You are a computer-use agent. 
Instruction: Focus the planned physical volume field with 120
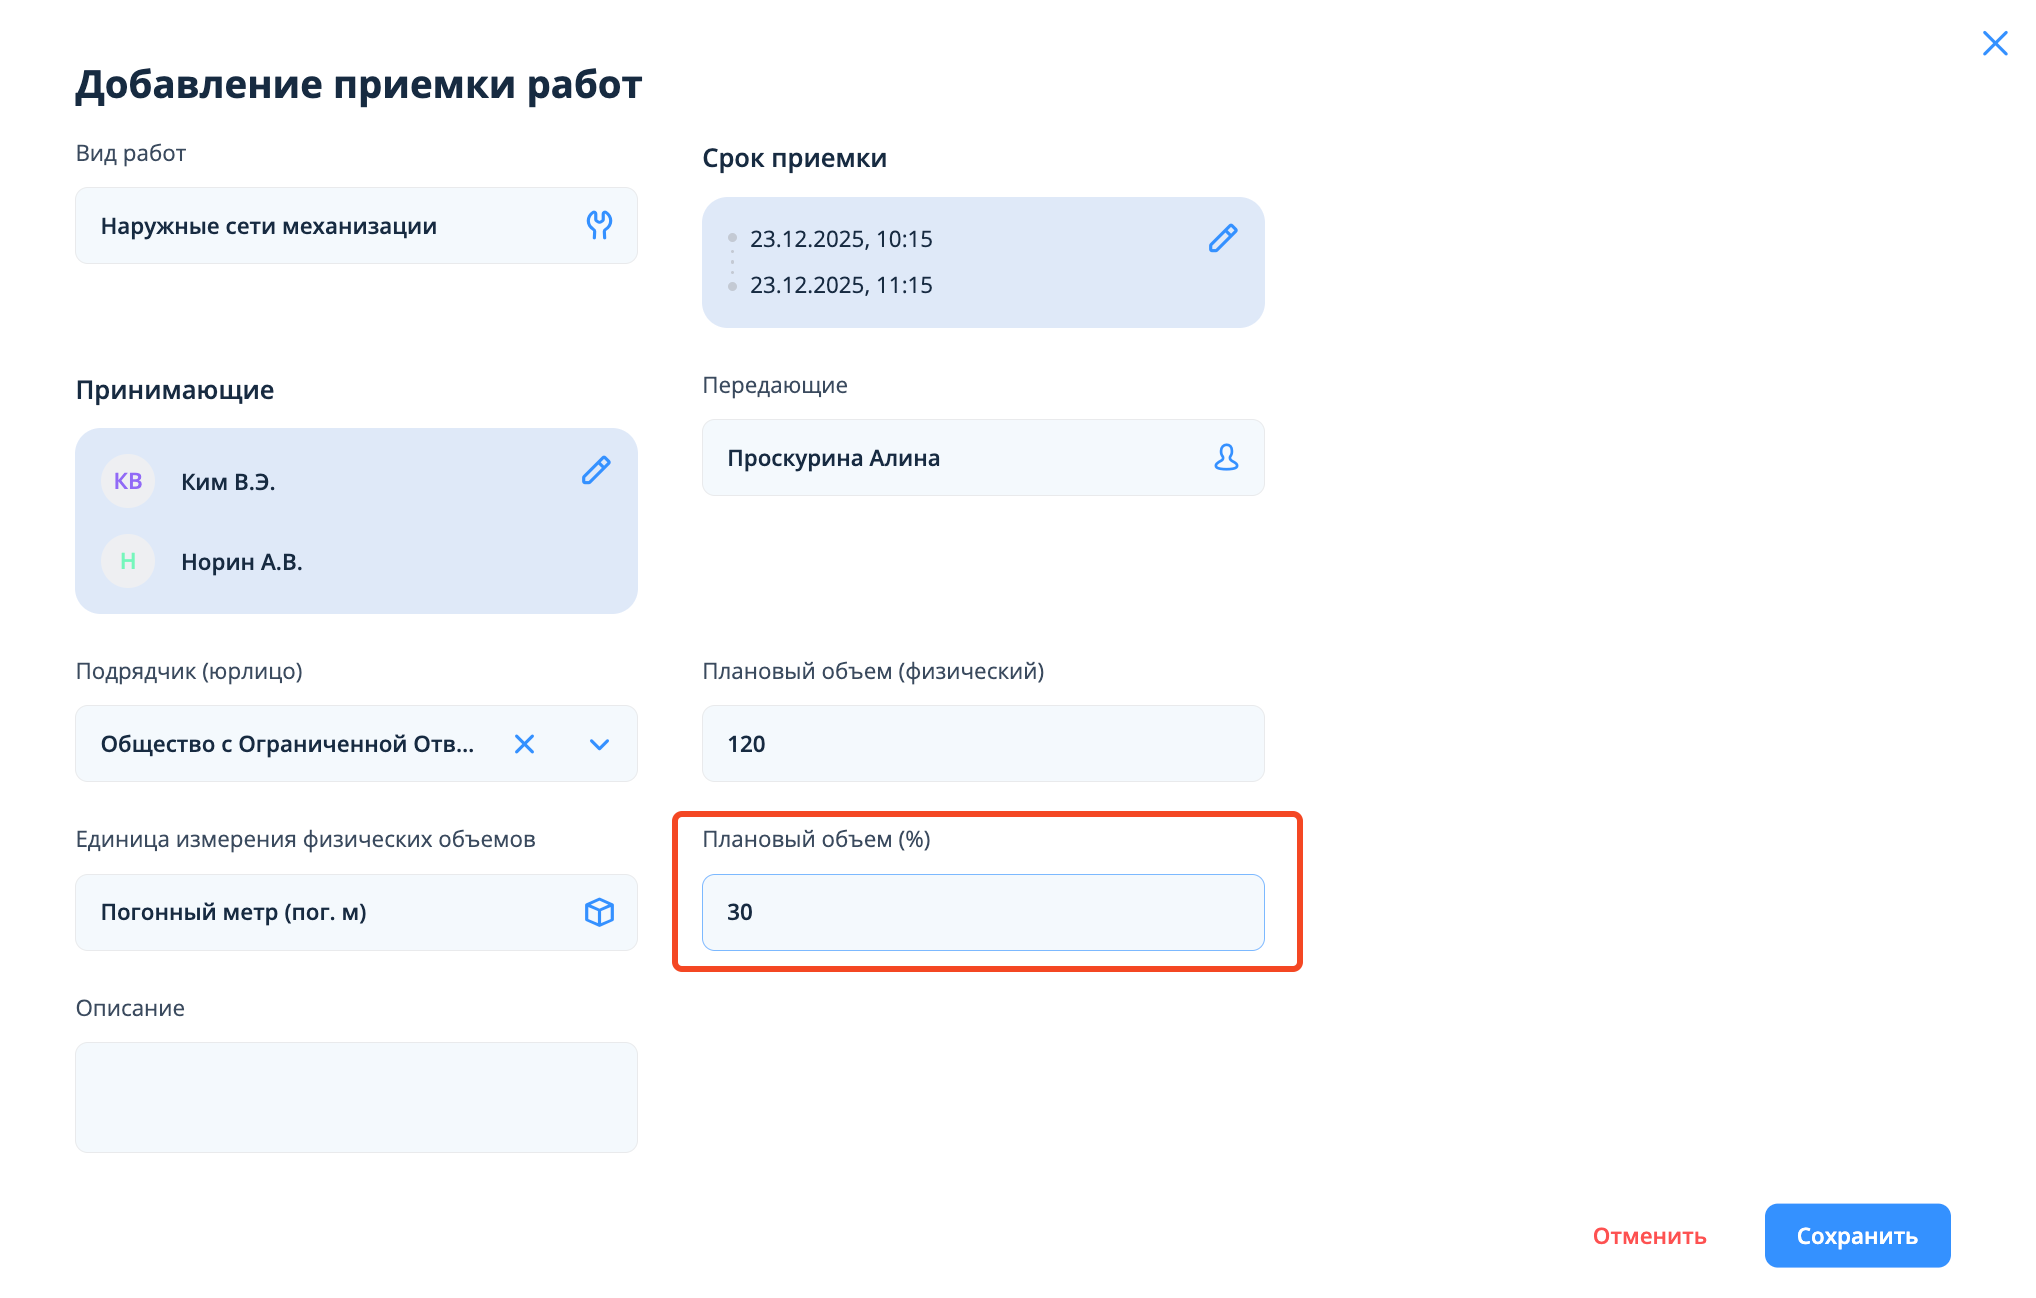click(x=982, y=744)
